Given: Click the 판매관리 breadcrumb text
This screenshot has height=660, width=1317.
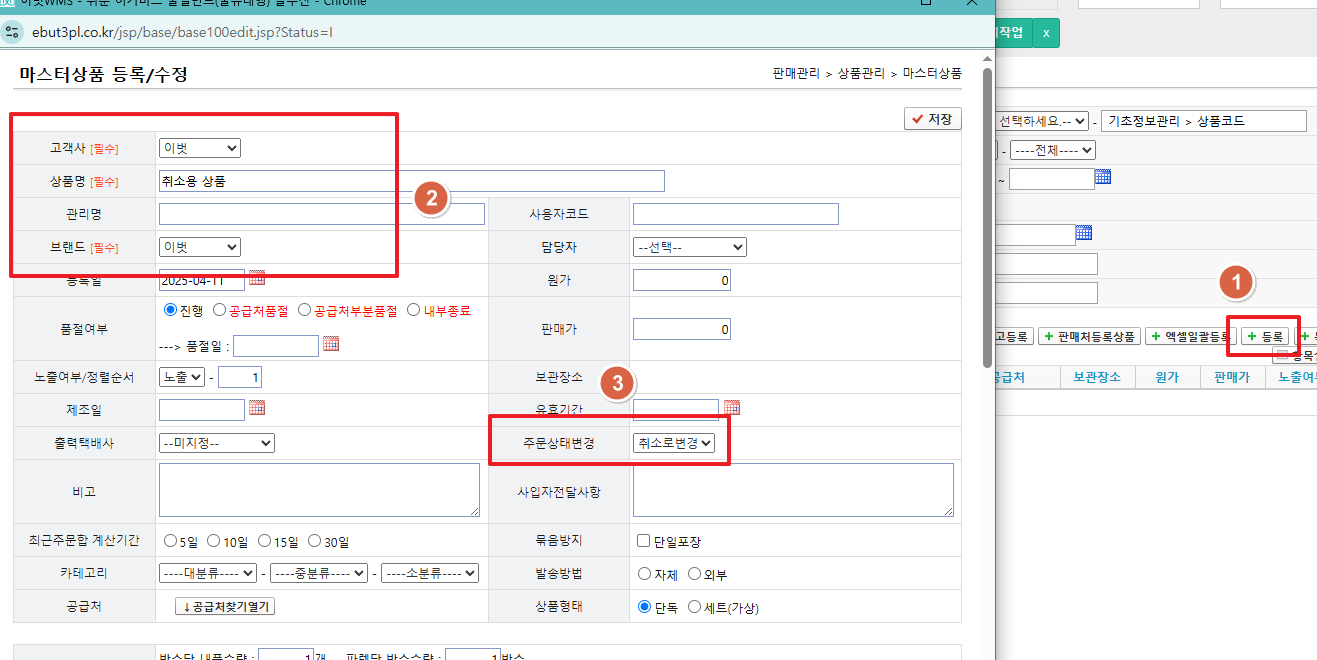Looking at the screenshot, I should [x=796, y=74].
